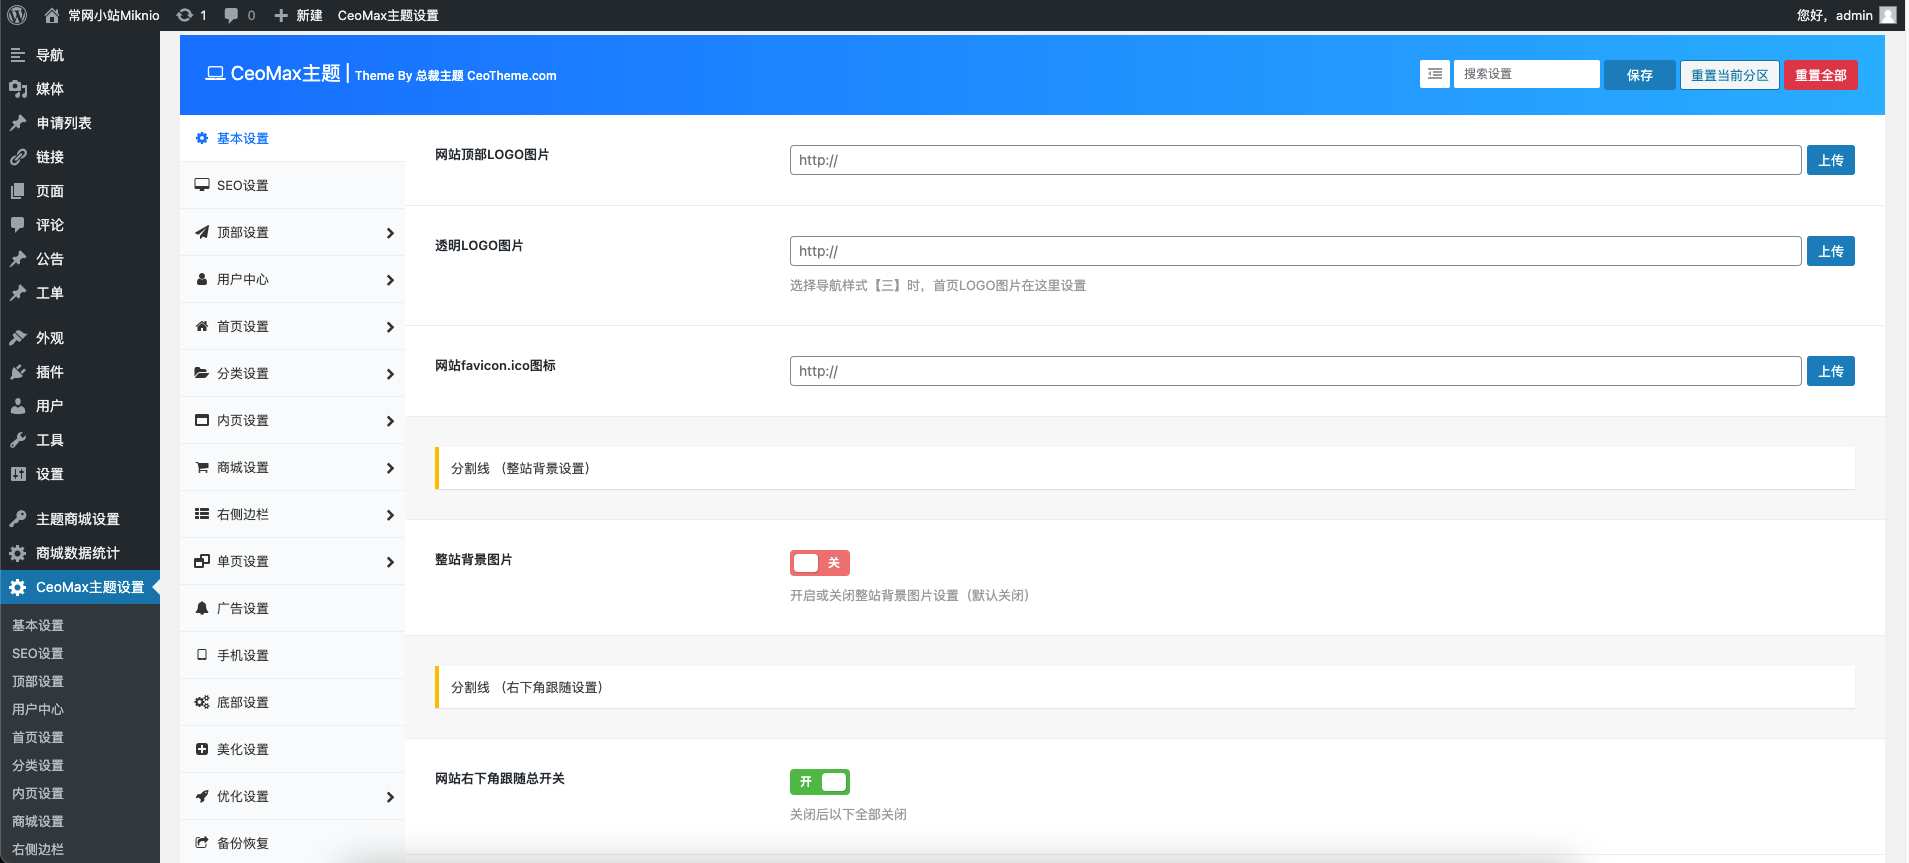Expand the 首页设置 chevron arrow
This screenshot has height=863, width=1909.
tap(390, 327)
